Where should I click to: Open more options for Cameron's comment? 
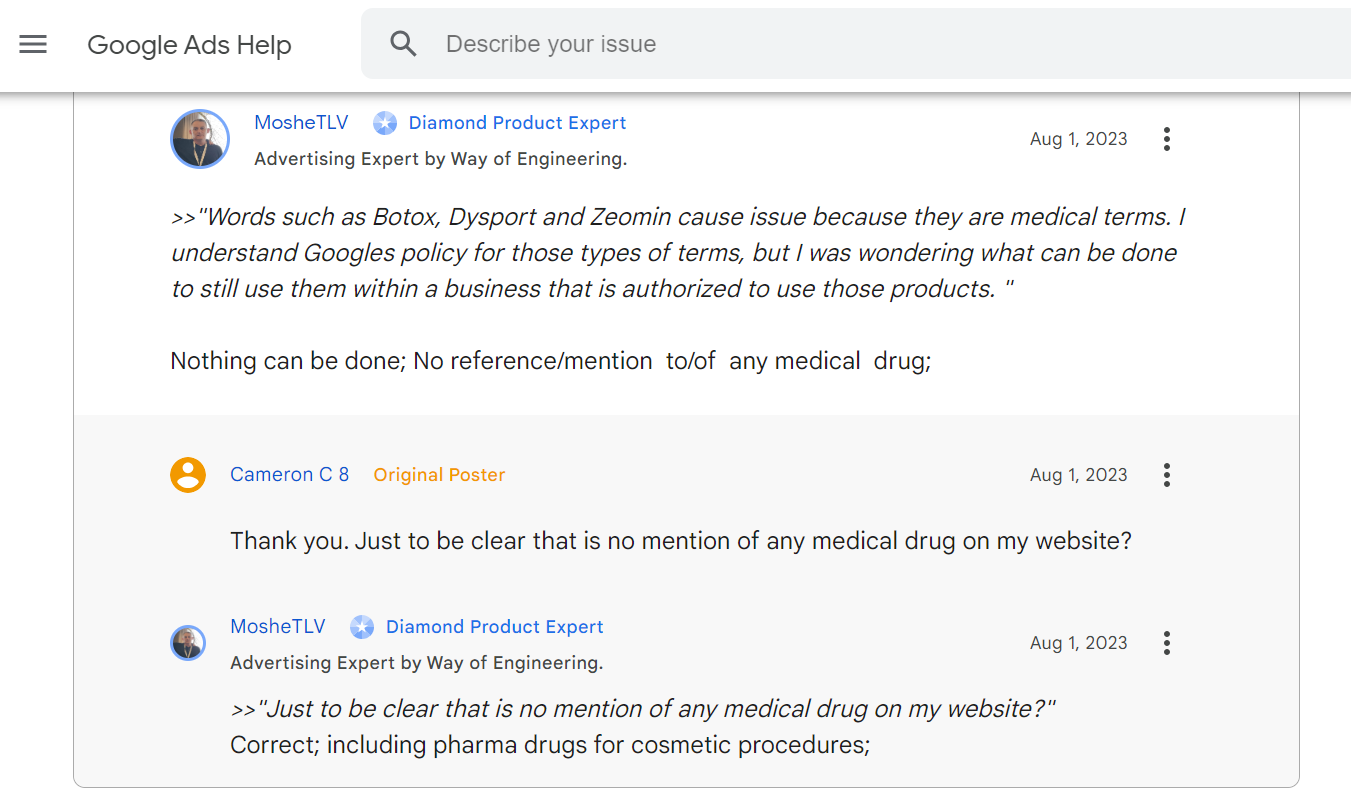click(1166, 475)
